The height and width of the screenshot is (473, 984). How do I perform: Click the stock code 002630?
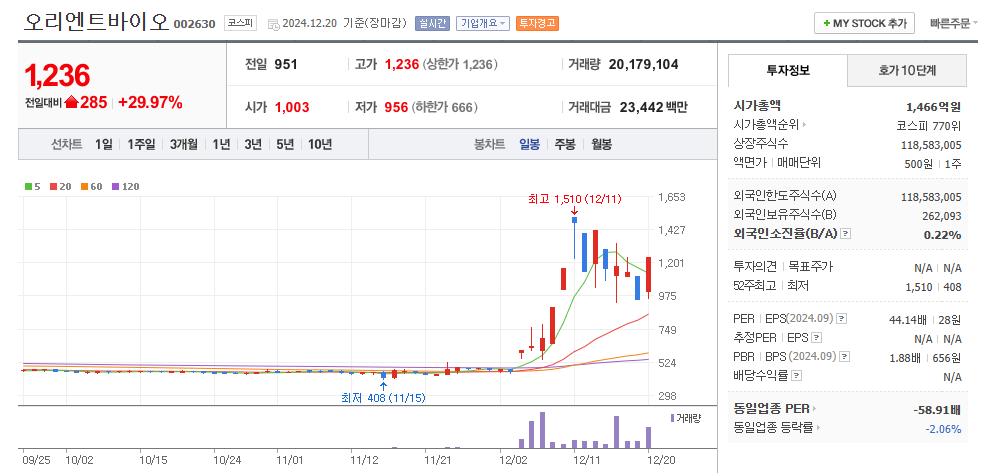coord(194,24)
